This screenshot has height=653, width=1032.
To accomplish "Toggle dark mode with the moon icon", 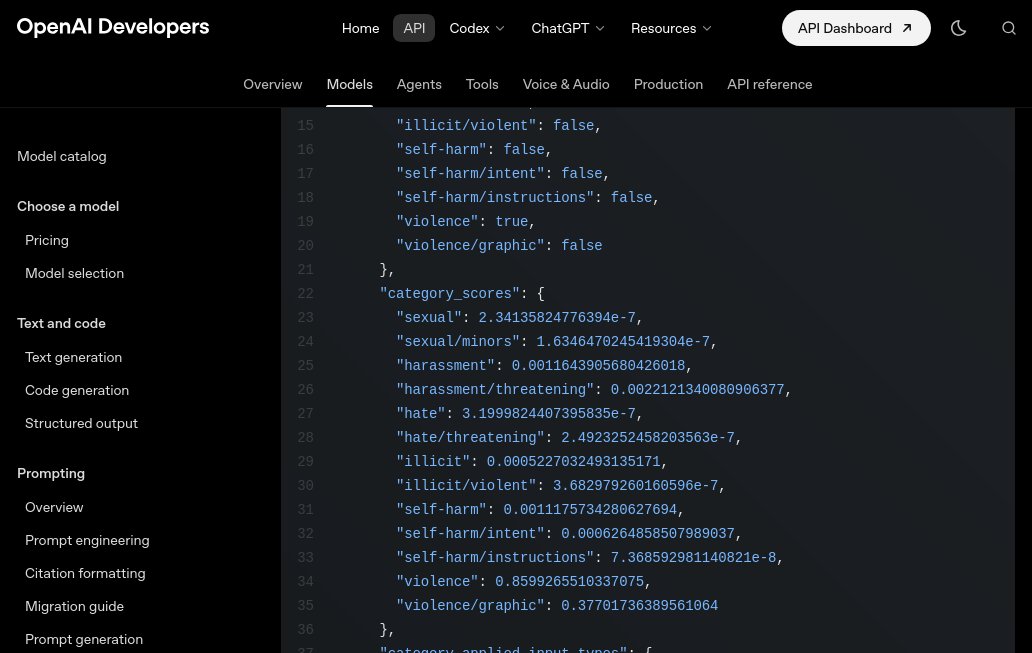I will coord(958,28).
